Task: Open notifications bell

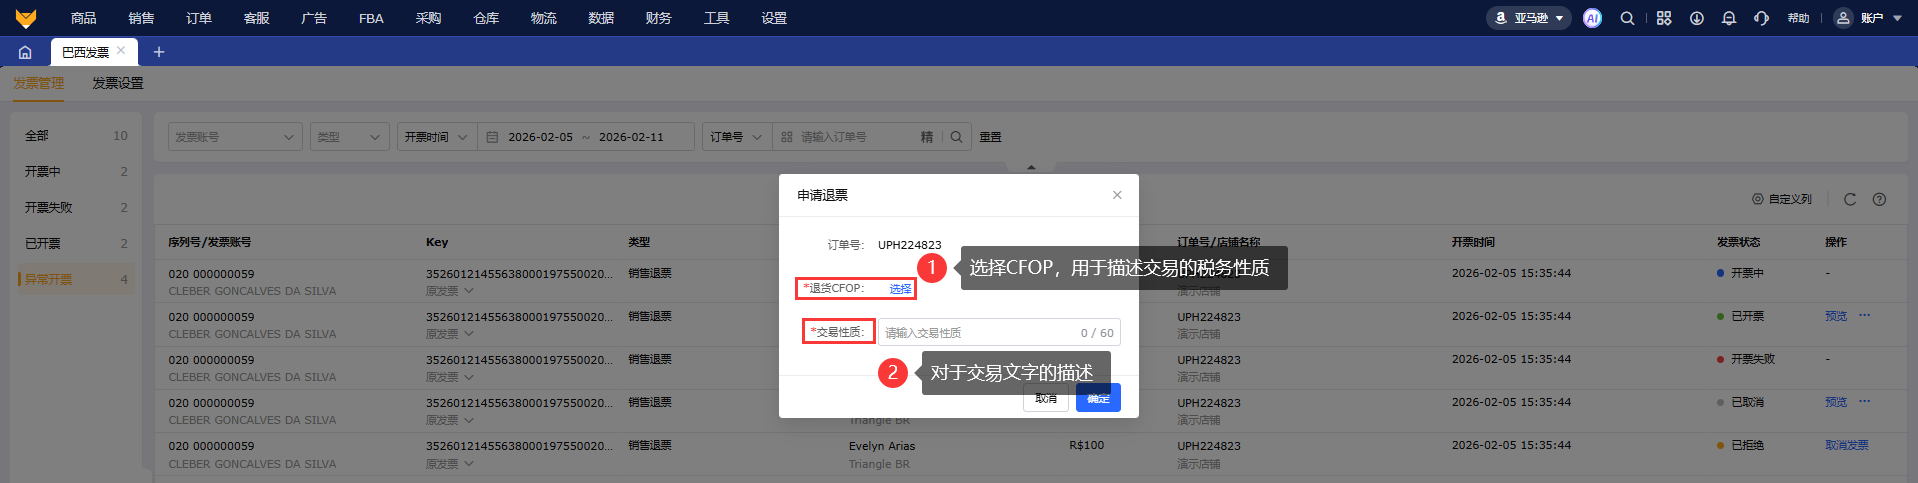Action: tap(1728, 18)
